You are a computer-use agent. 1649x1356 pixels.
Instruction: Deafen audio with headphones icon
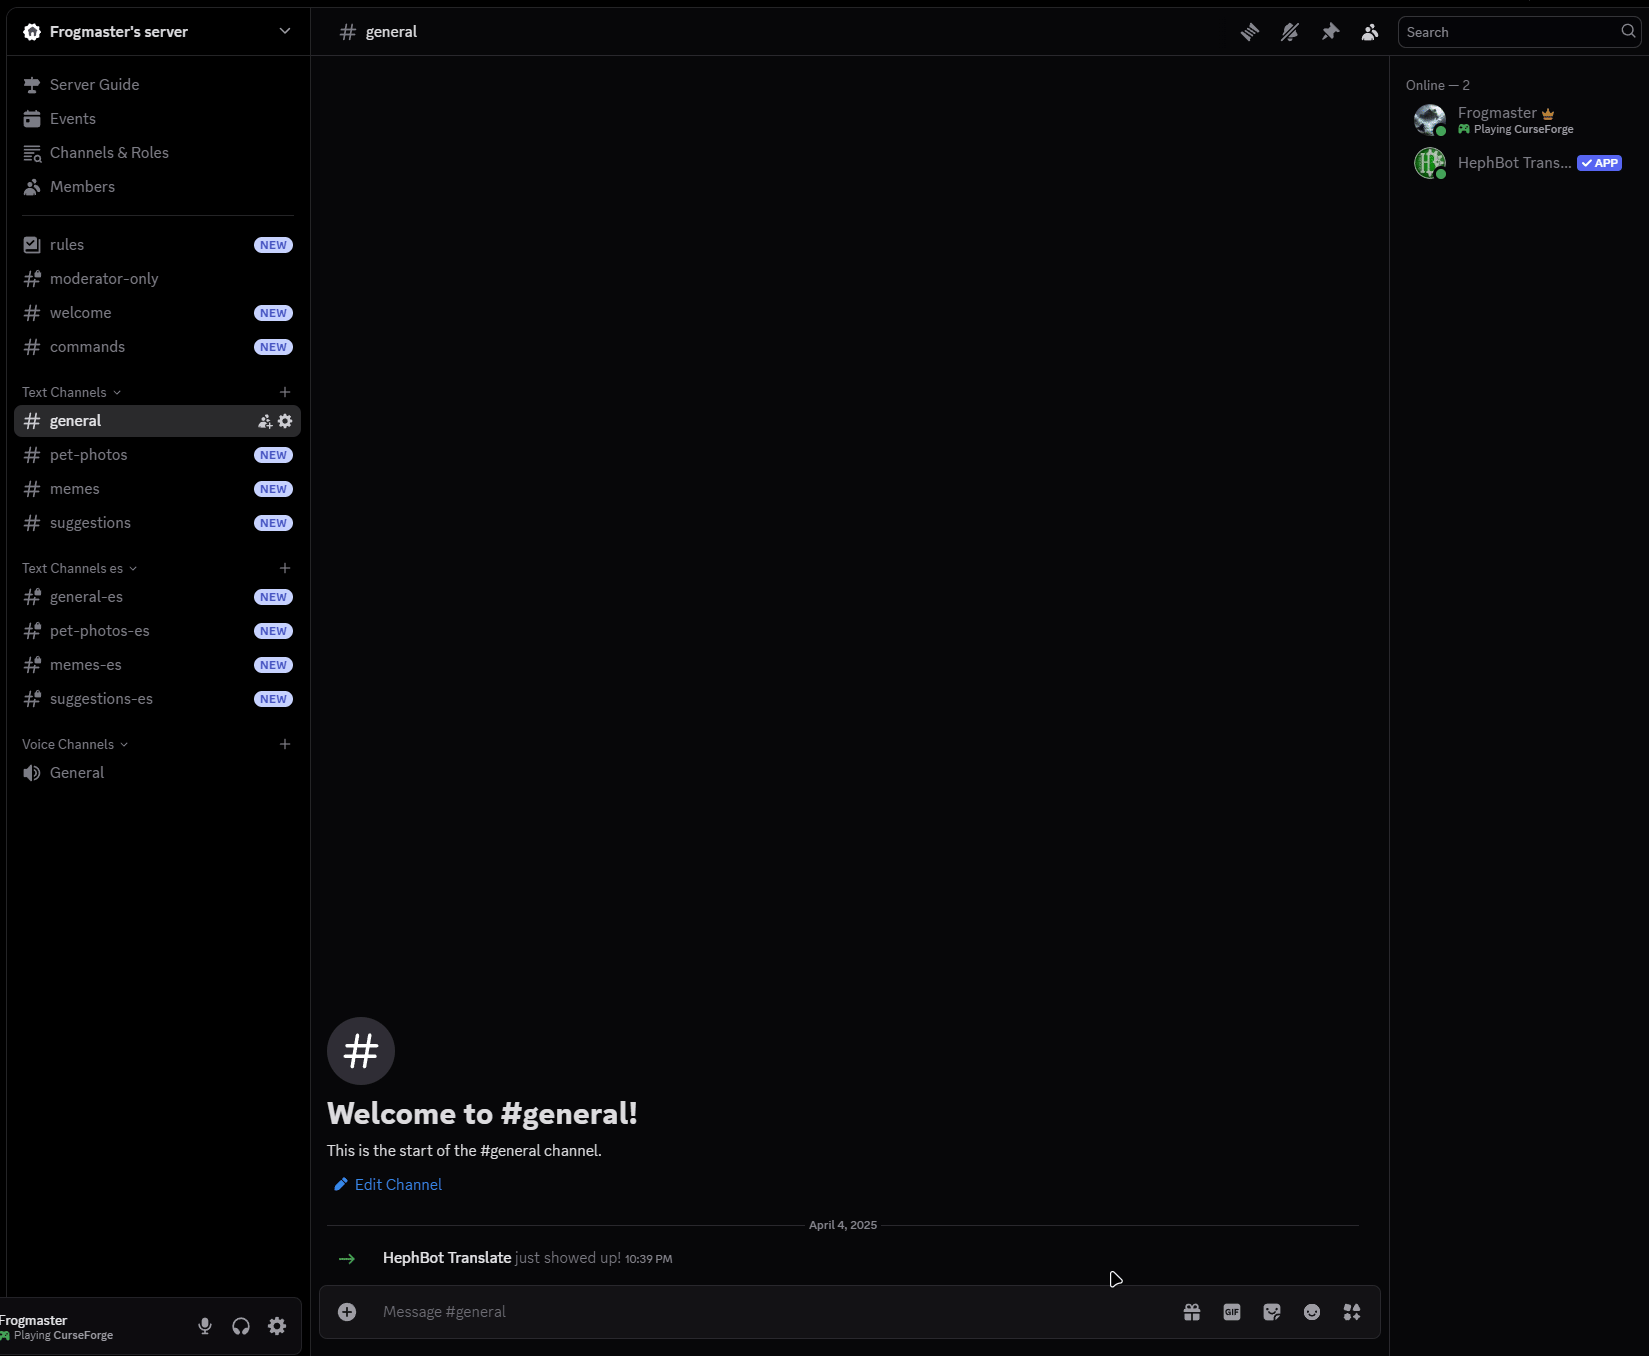click(241, 1326)
